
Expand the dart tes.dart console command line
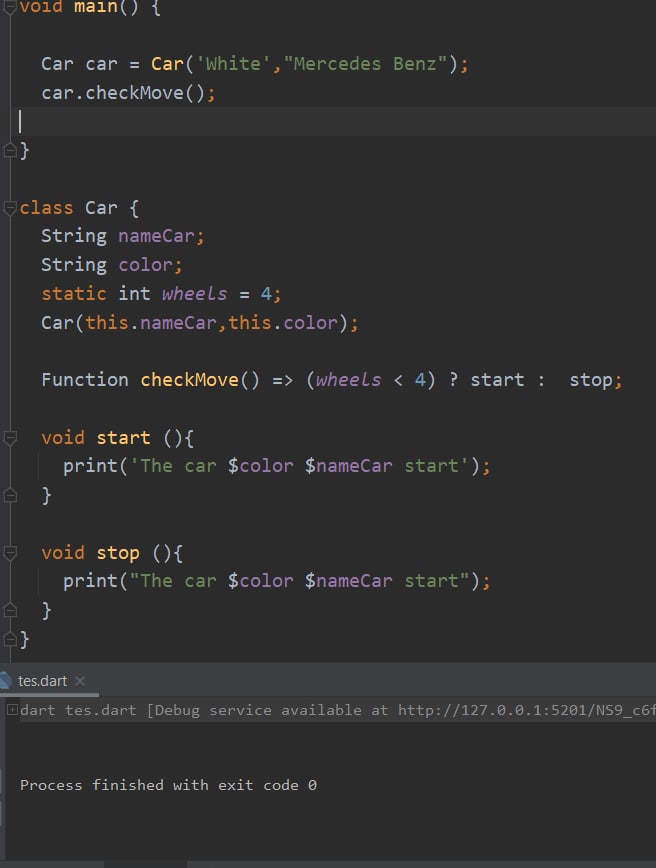point(12,709)
